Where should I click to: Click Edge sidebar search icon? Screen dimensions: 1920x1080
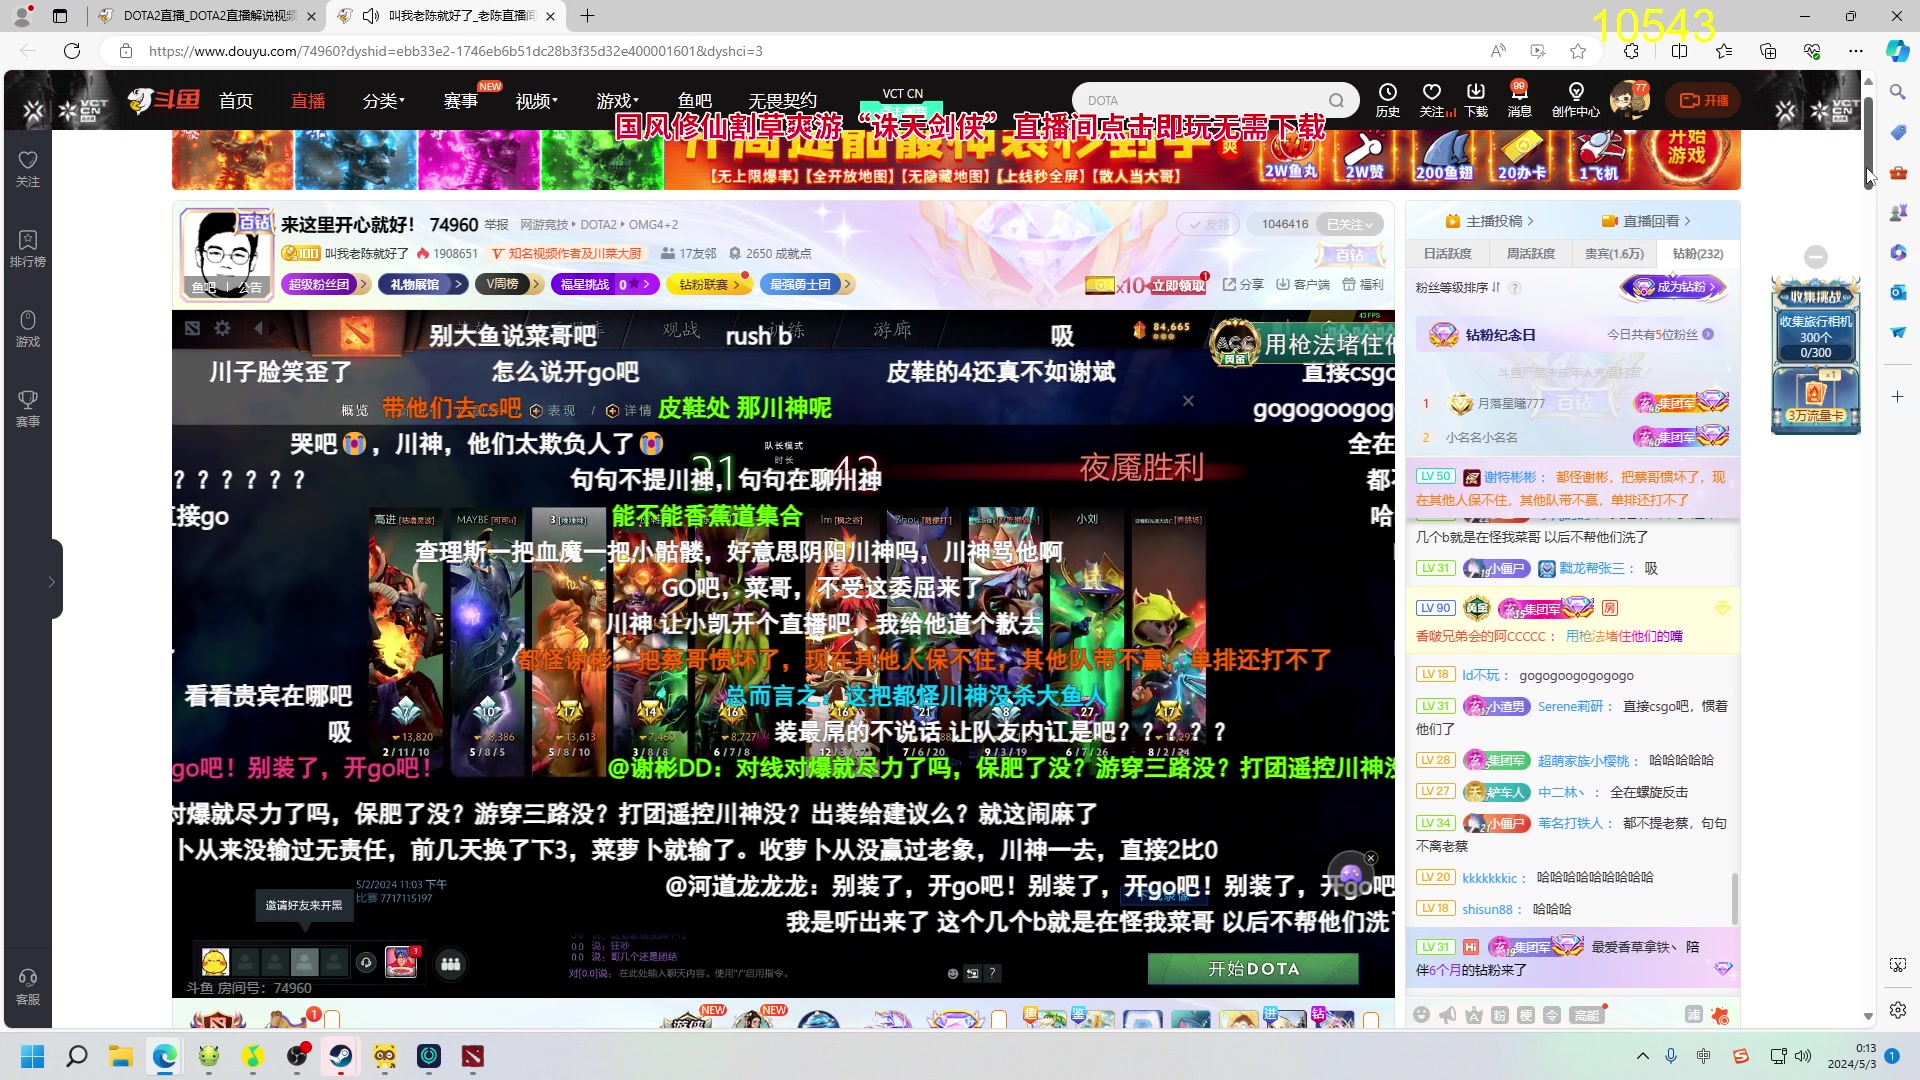coord(1897,92)
